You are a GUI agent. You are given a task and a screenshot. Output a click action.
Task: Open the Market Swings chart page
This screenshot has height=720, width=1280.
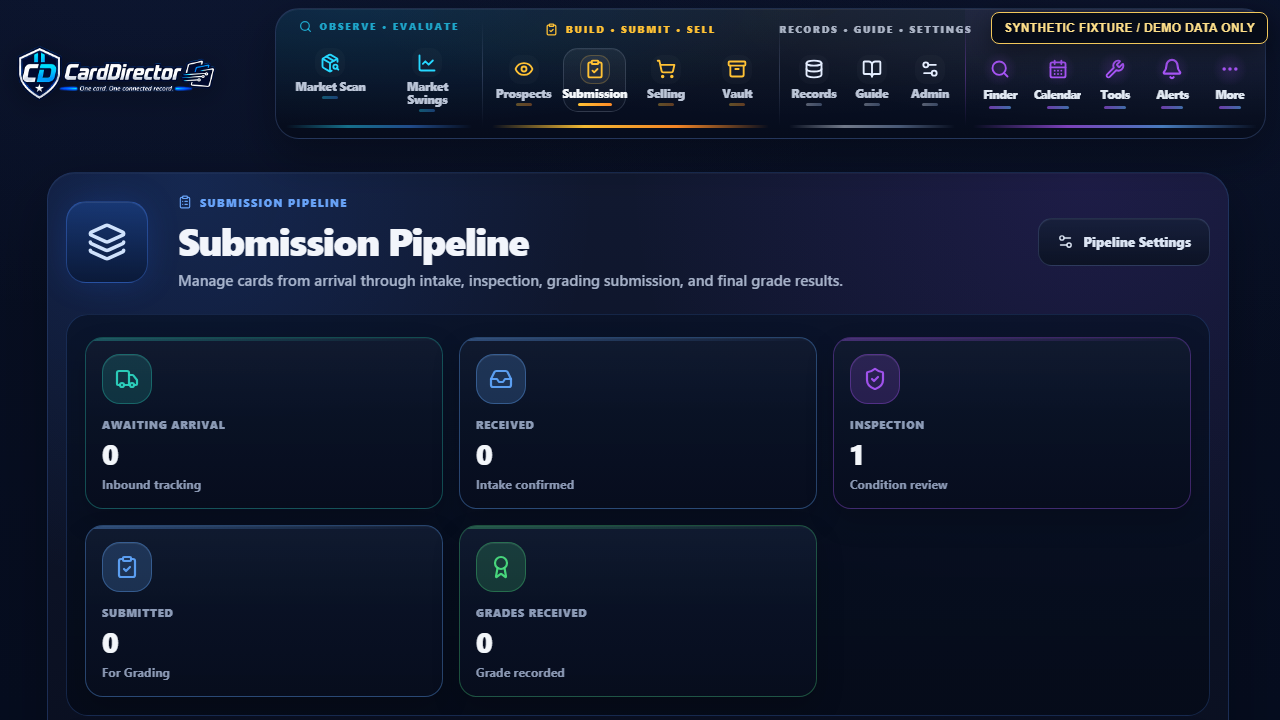click(x=427, y=80)
